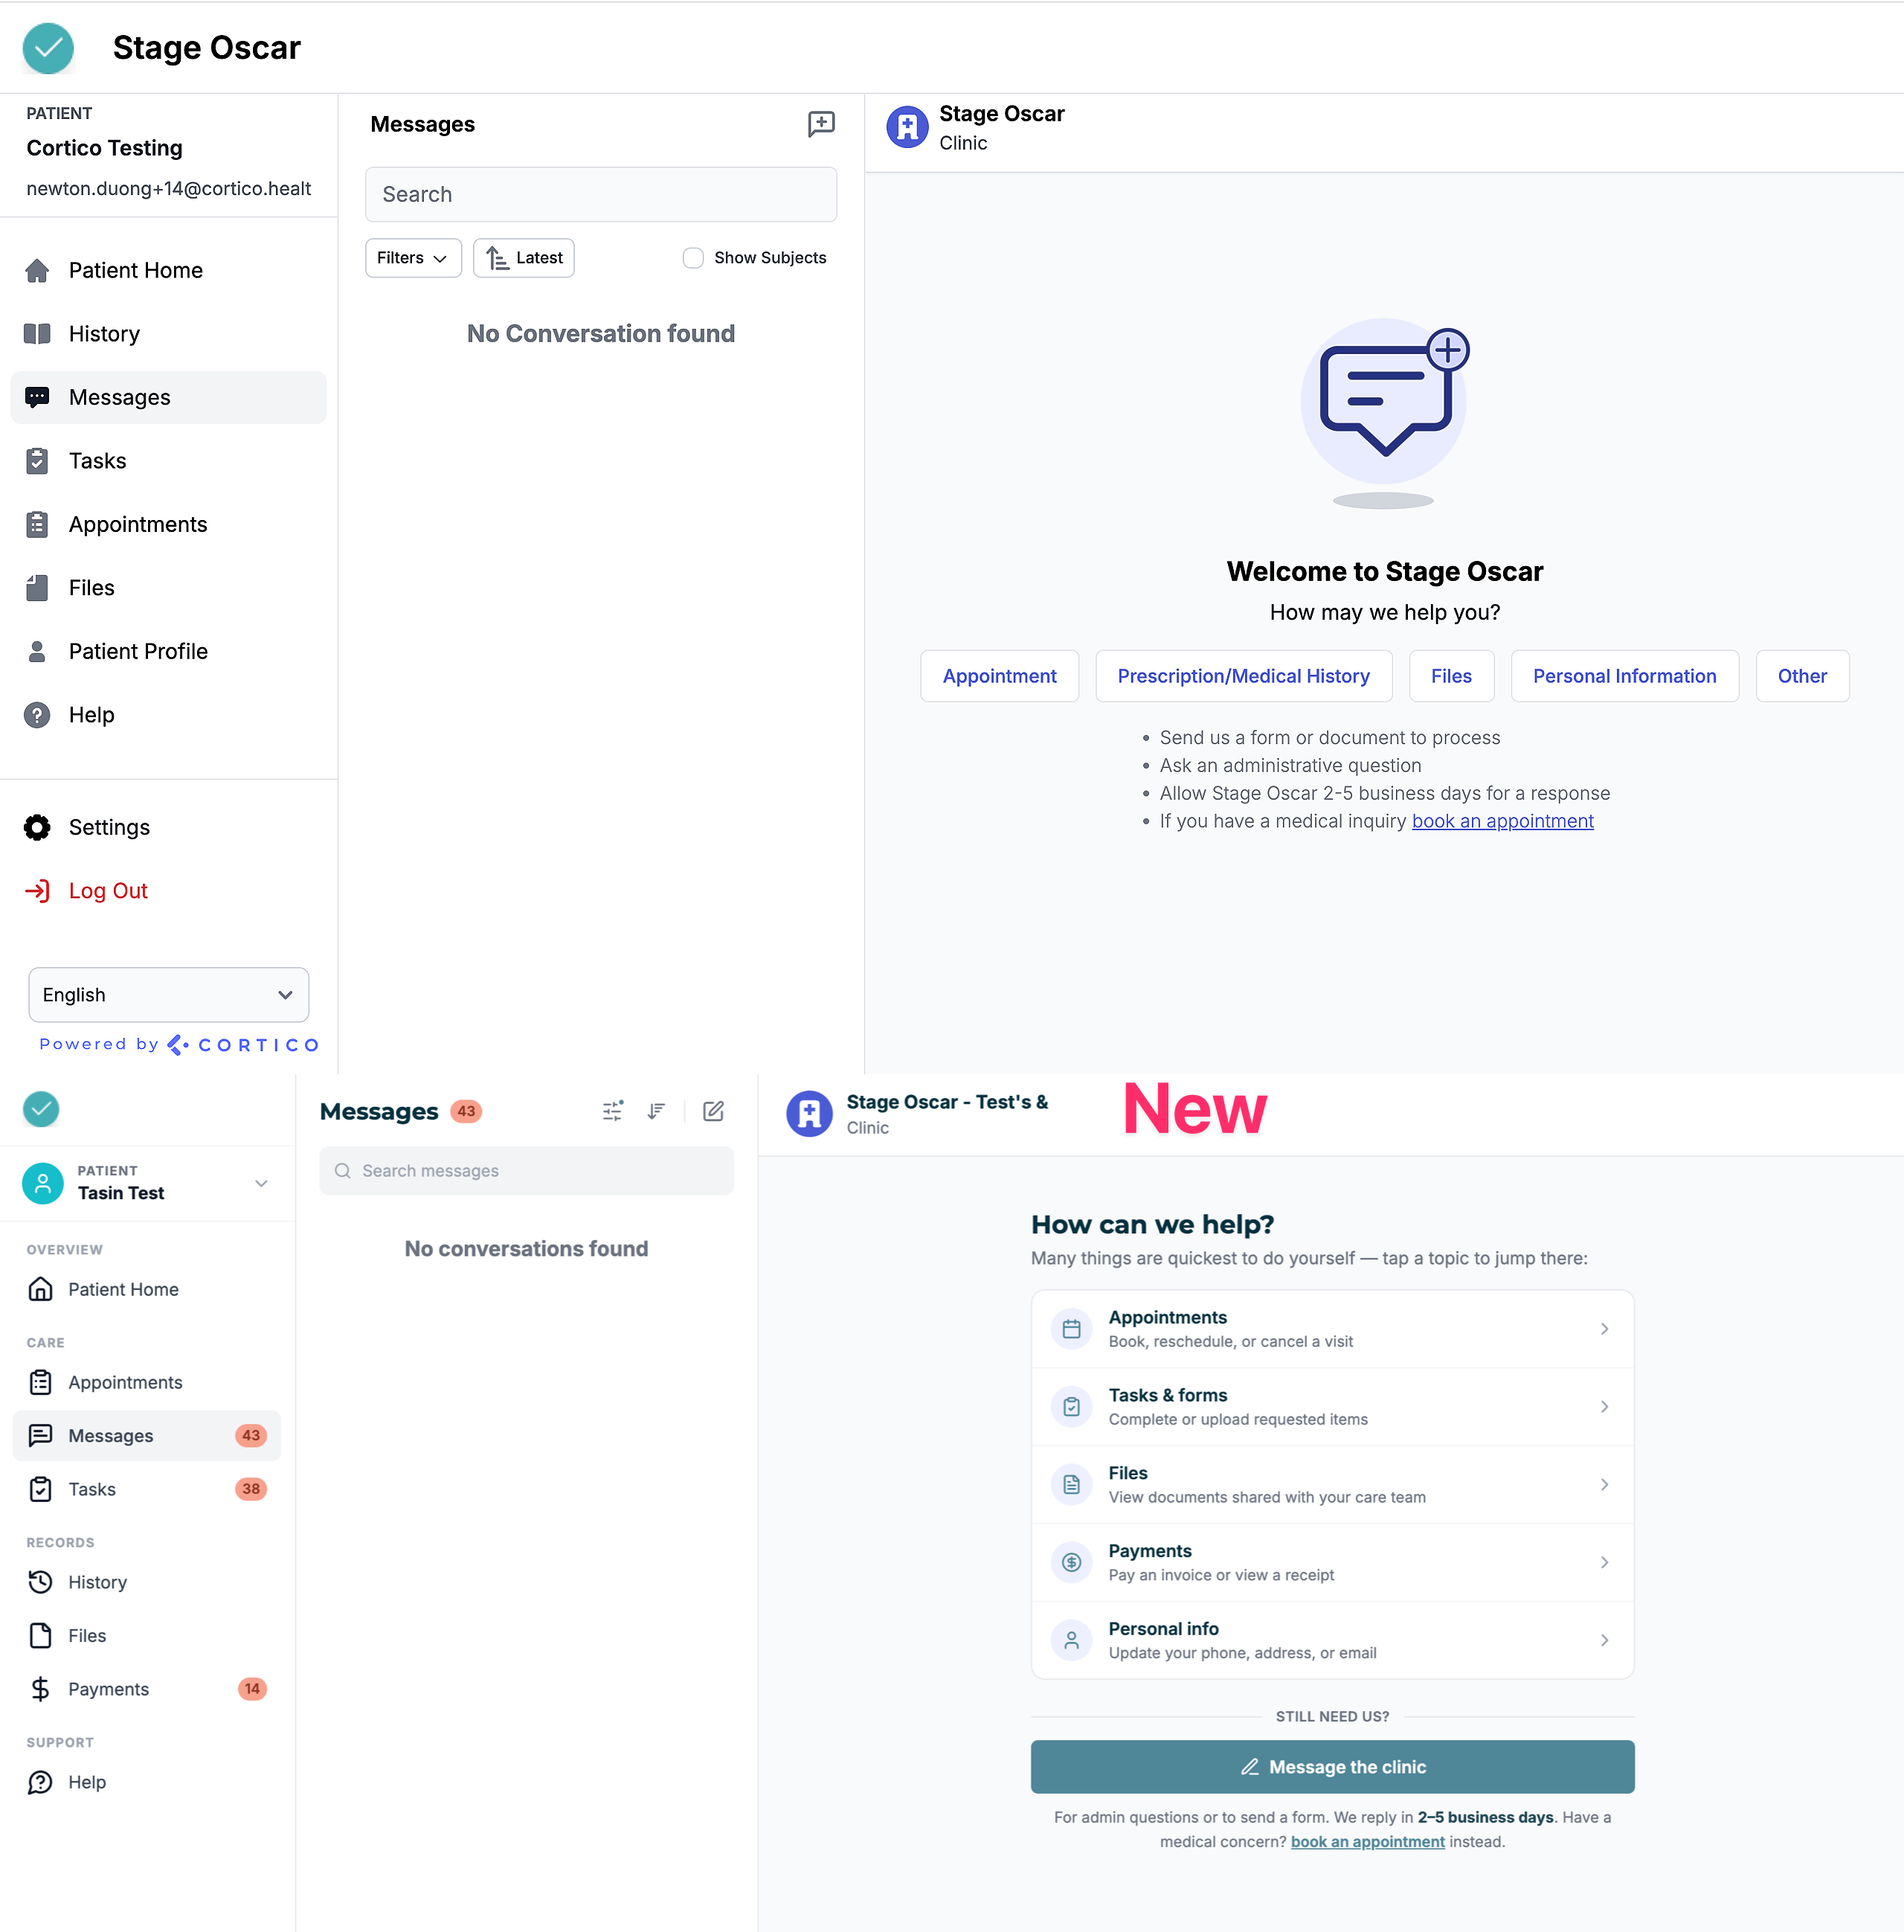This screenshot has height=1932, width=1904.
Task: Select the dark speech bubble icon in Cortico Testing sidebar
Action: (x=37, y=397)
